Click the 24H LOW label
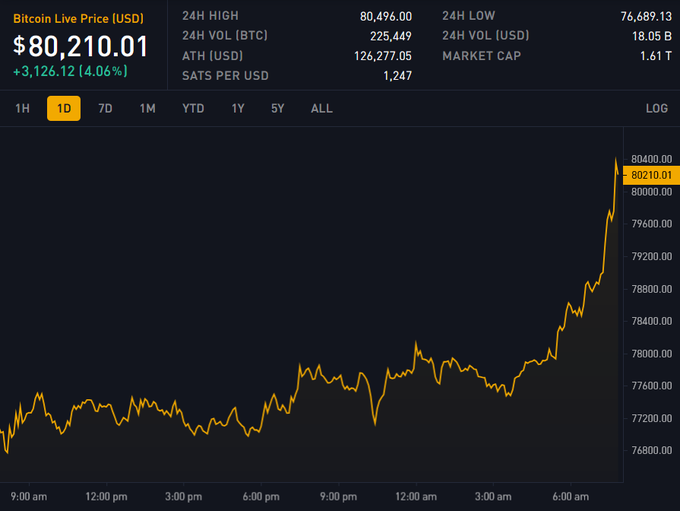 469,16
